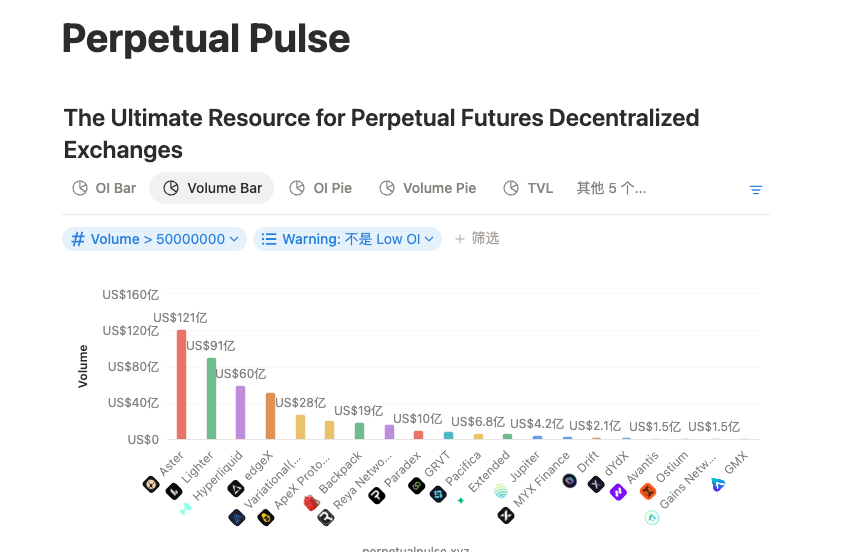The image size is (855, 552).
Task: Open the TVL view tab
Action: tap(528, 188)
